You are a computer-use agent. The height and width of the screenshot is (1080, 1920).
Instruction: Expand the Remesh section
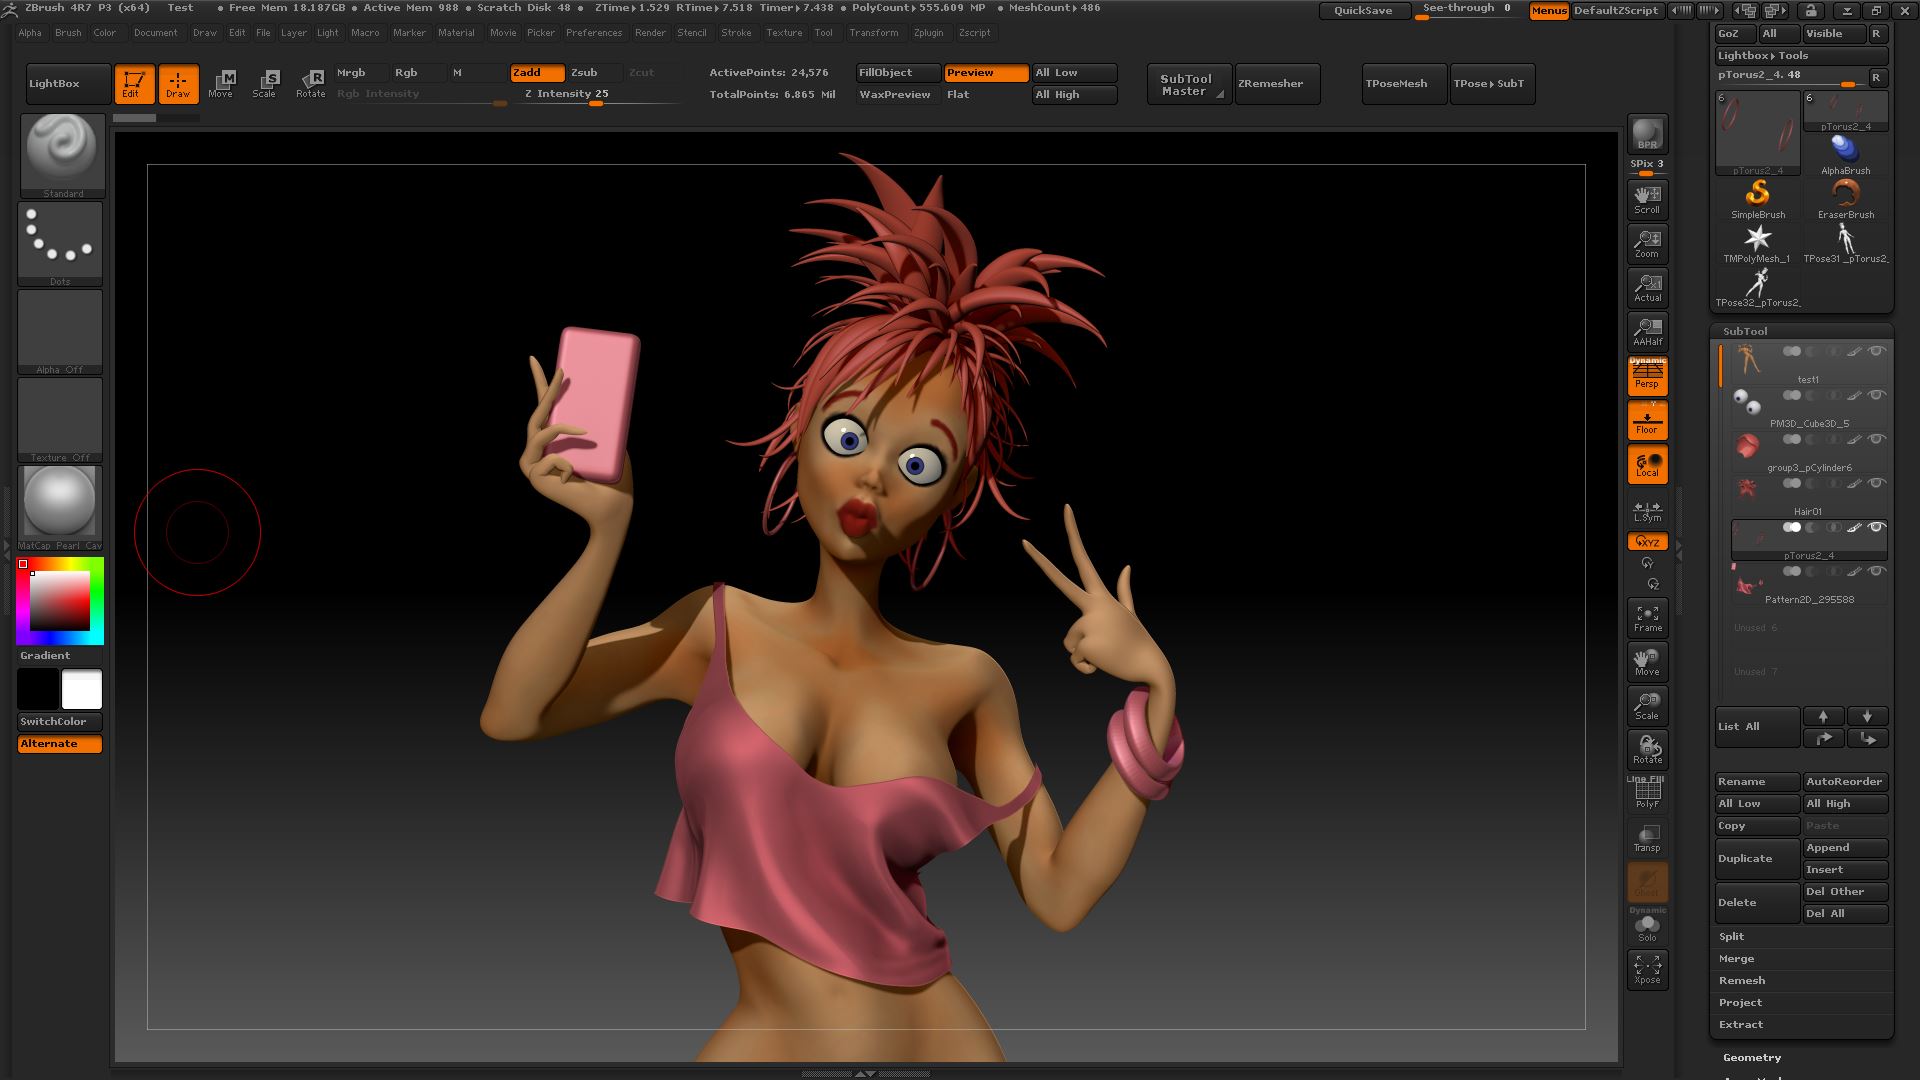click(1742, 980)
